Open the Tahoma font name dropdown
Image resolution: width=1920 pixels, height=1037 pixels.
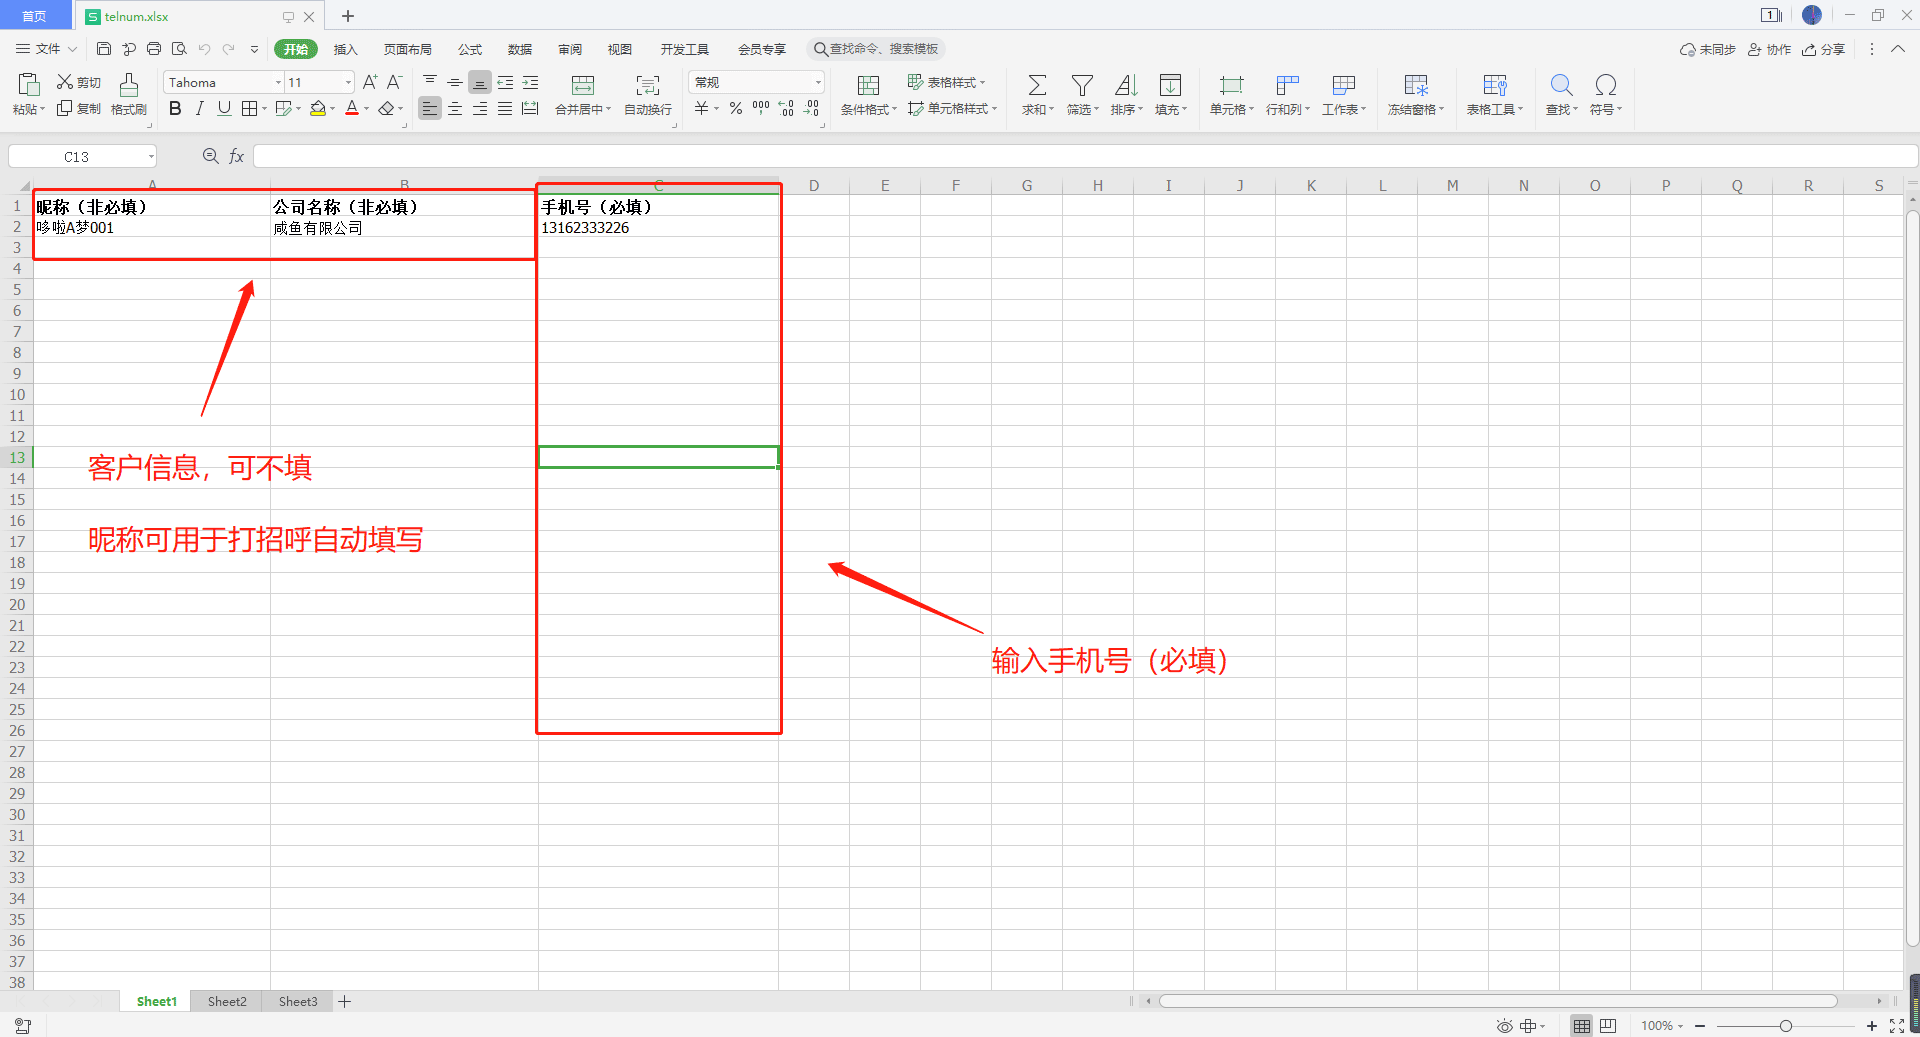(278, 83)
